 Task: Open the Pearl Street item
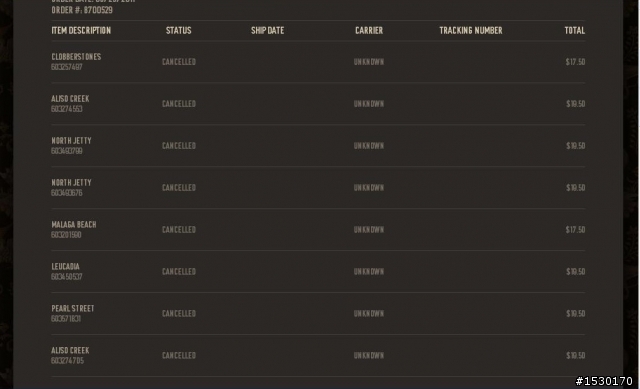(73, 309)
